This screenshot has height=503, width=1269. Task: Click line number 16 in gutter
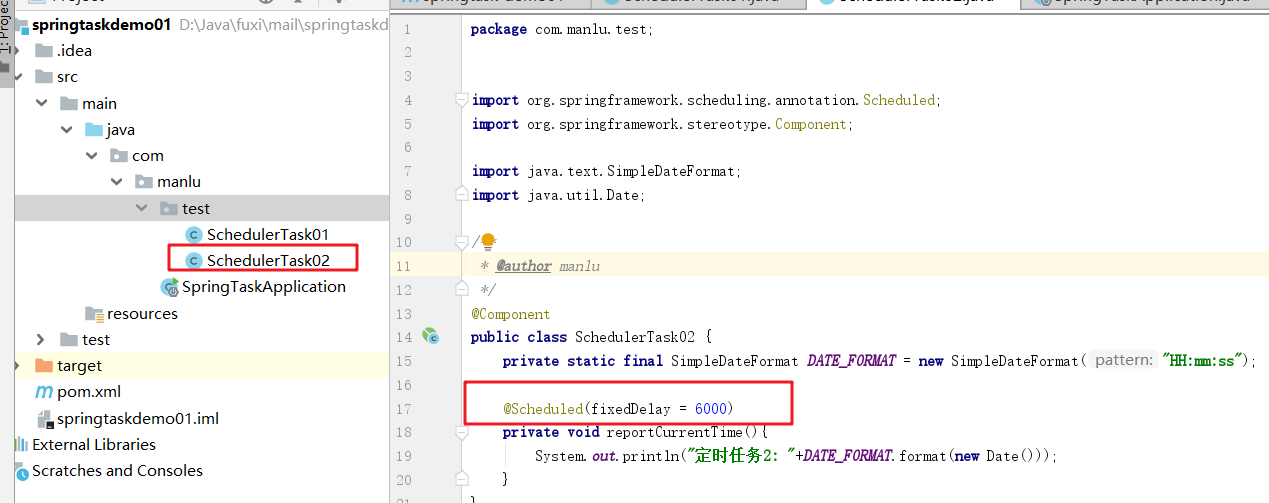tap(404, 385)
